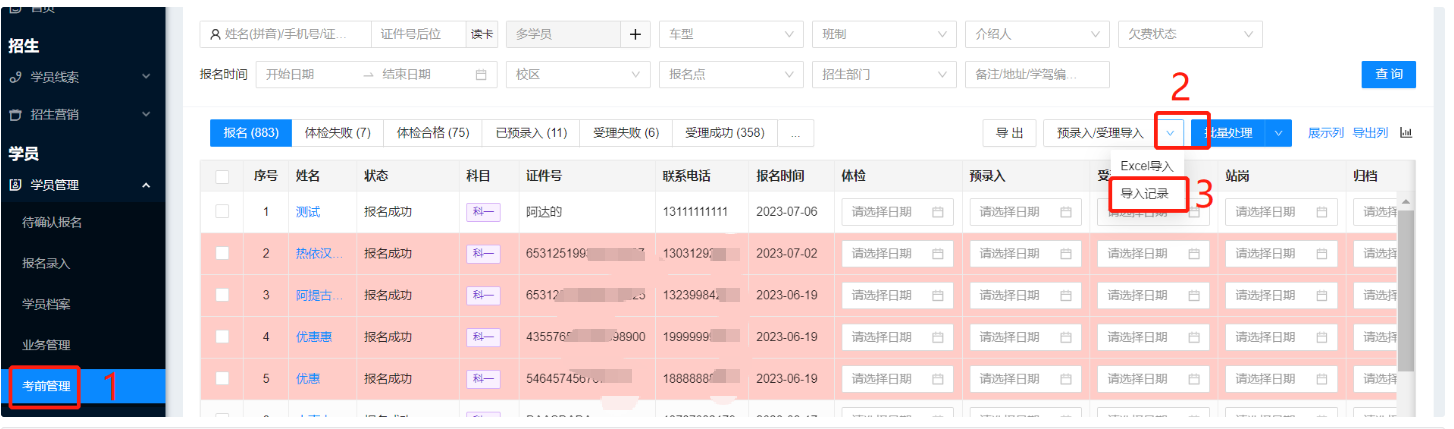Check the box for row 5 优惠

tap(222, 379)
